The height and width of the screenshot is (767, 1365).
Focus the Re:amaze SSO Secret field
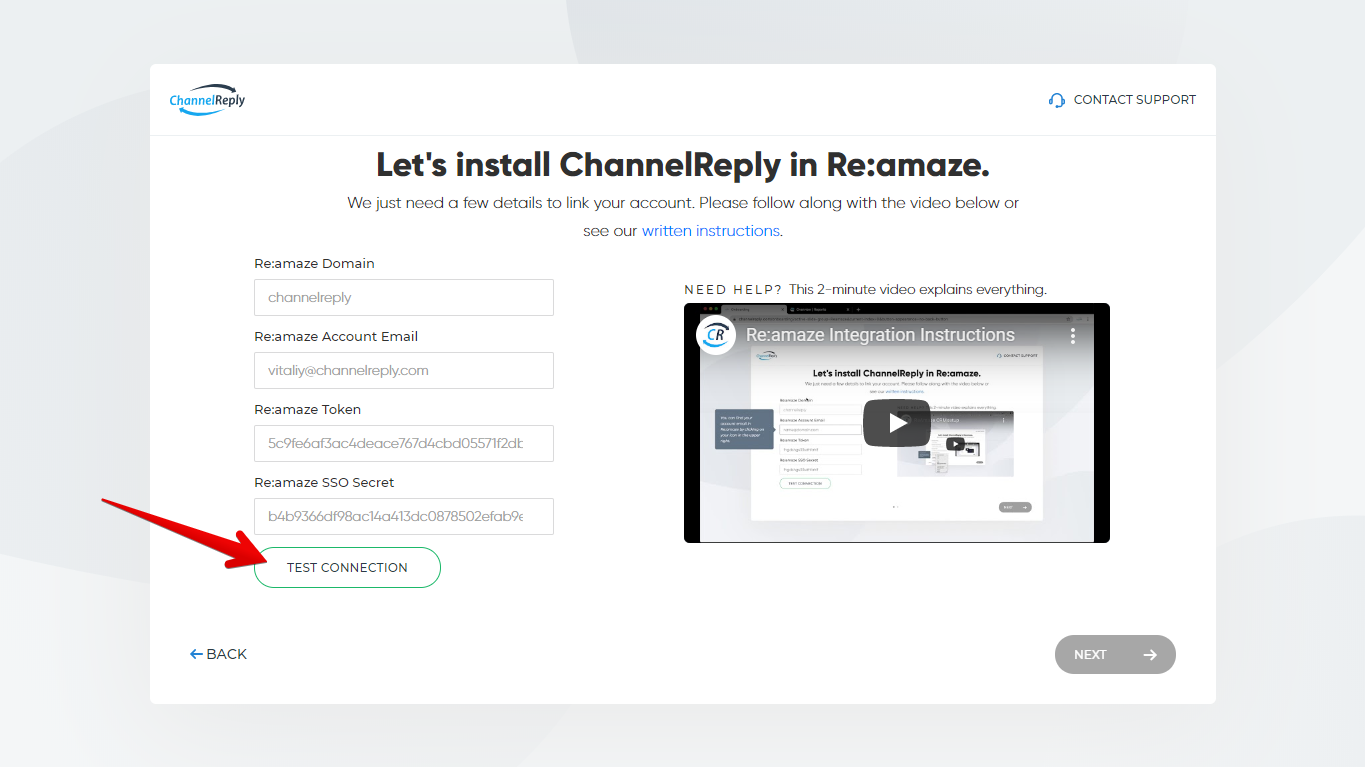(404, 516)
